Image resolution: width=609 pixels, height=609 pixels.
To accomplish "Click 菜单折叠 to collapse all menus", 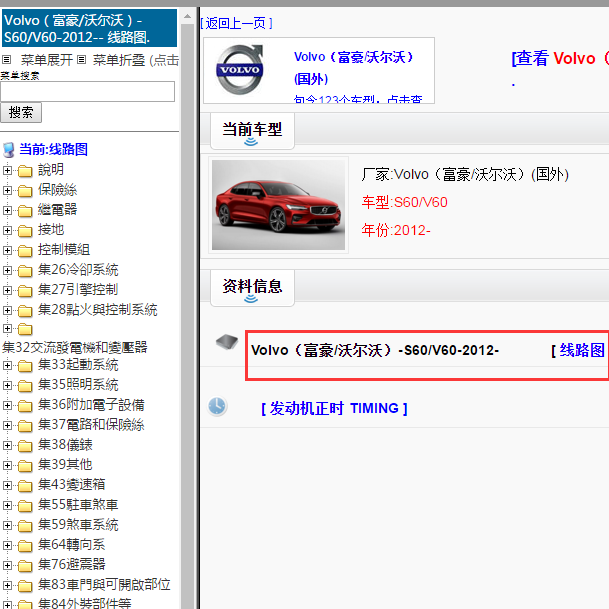I will click(118, 60).
